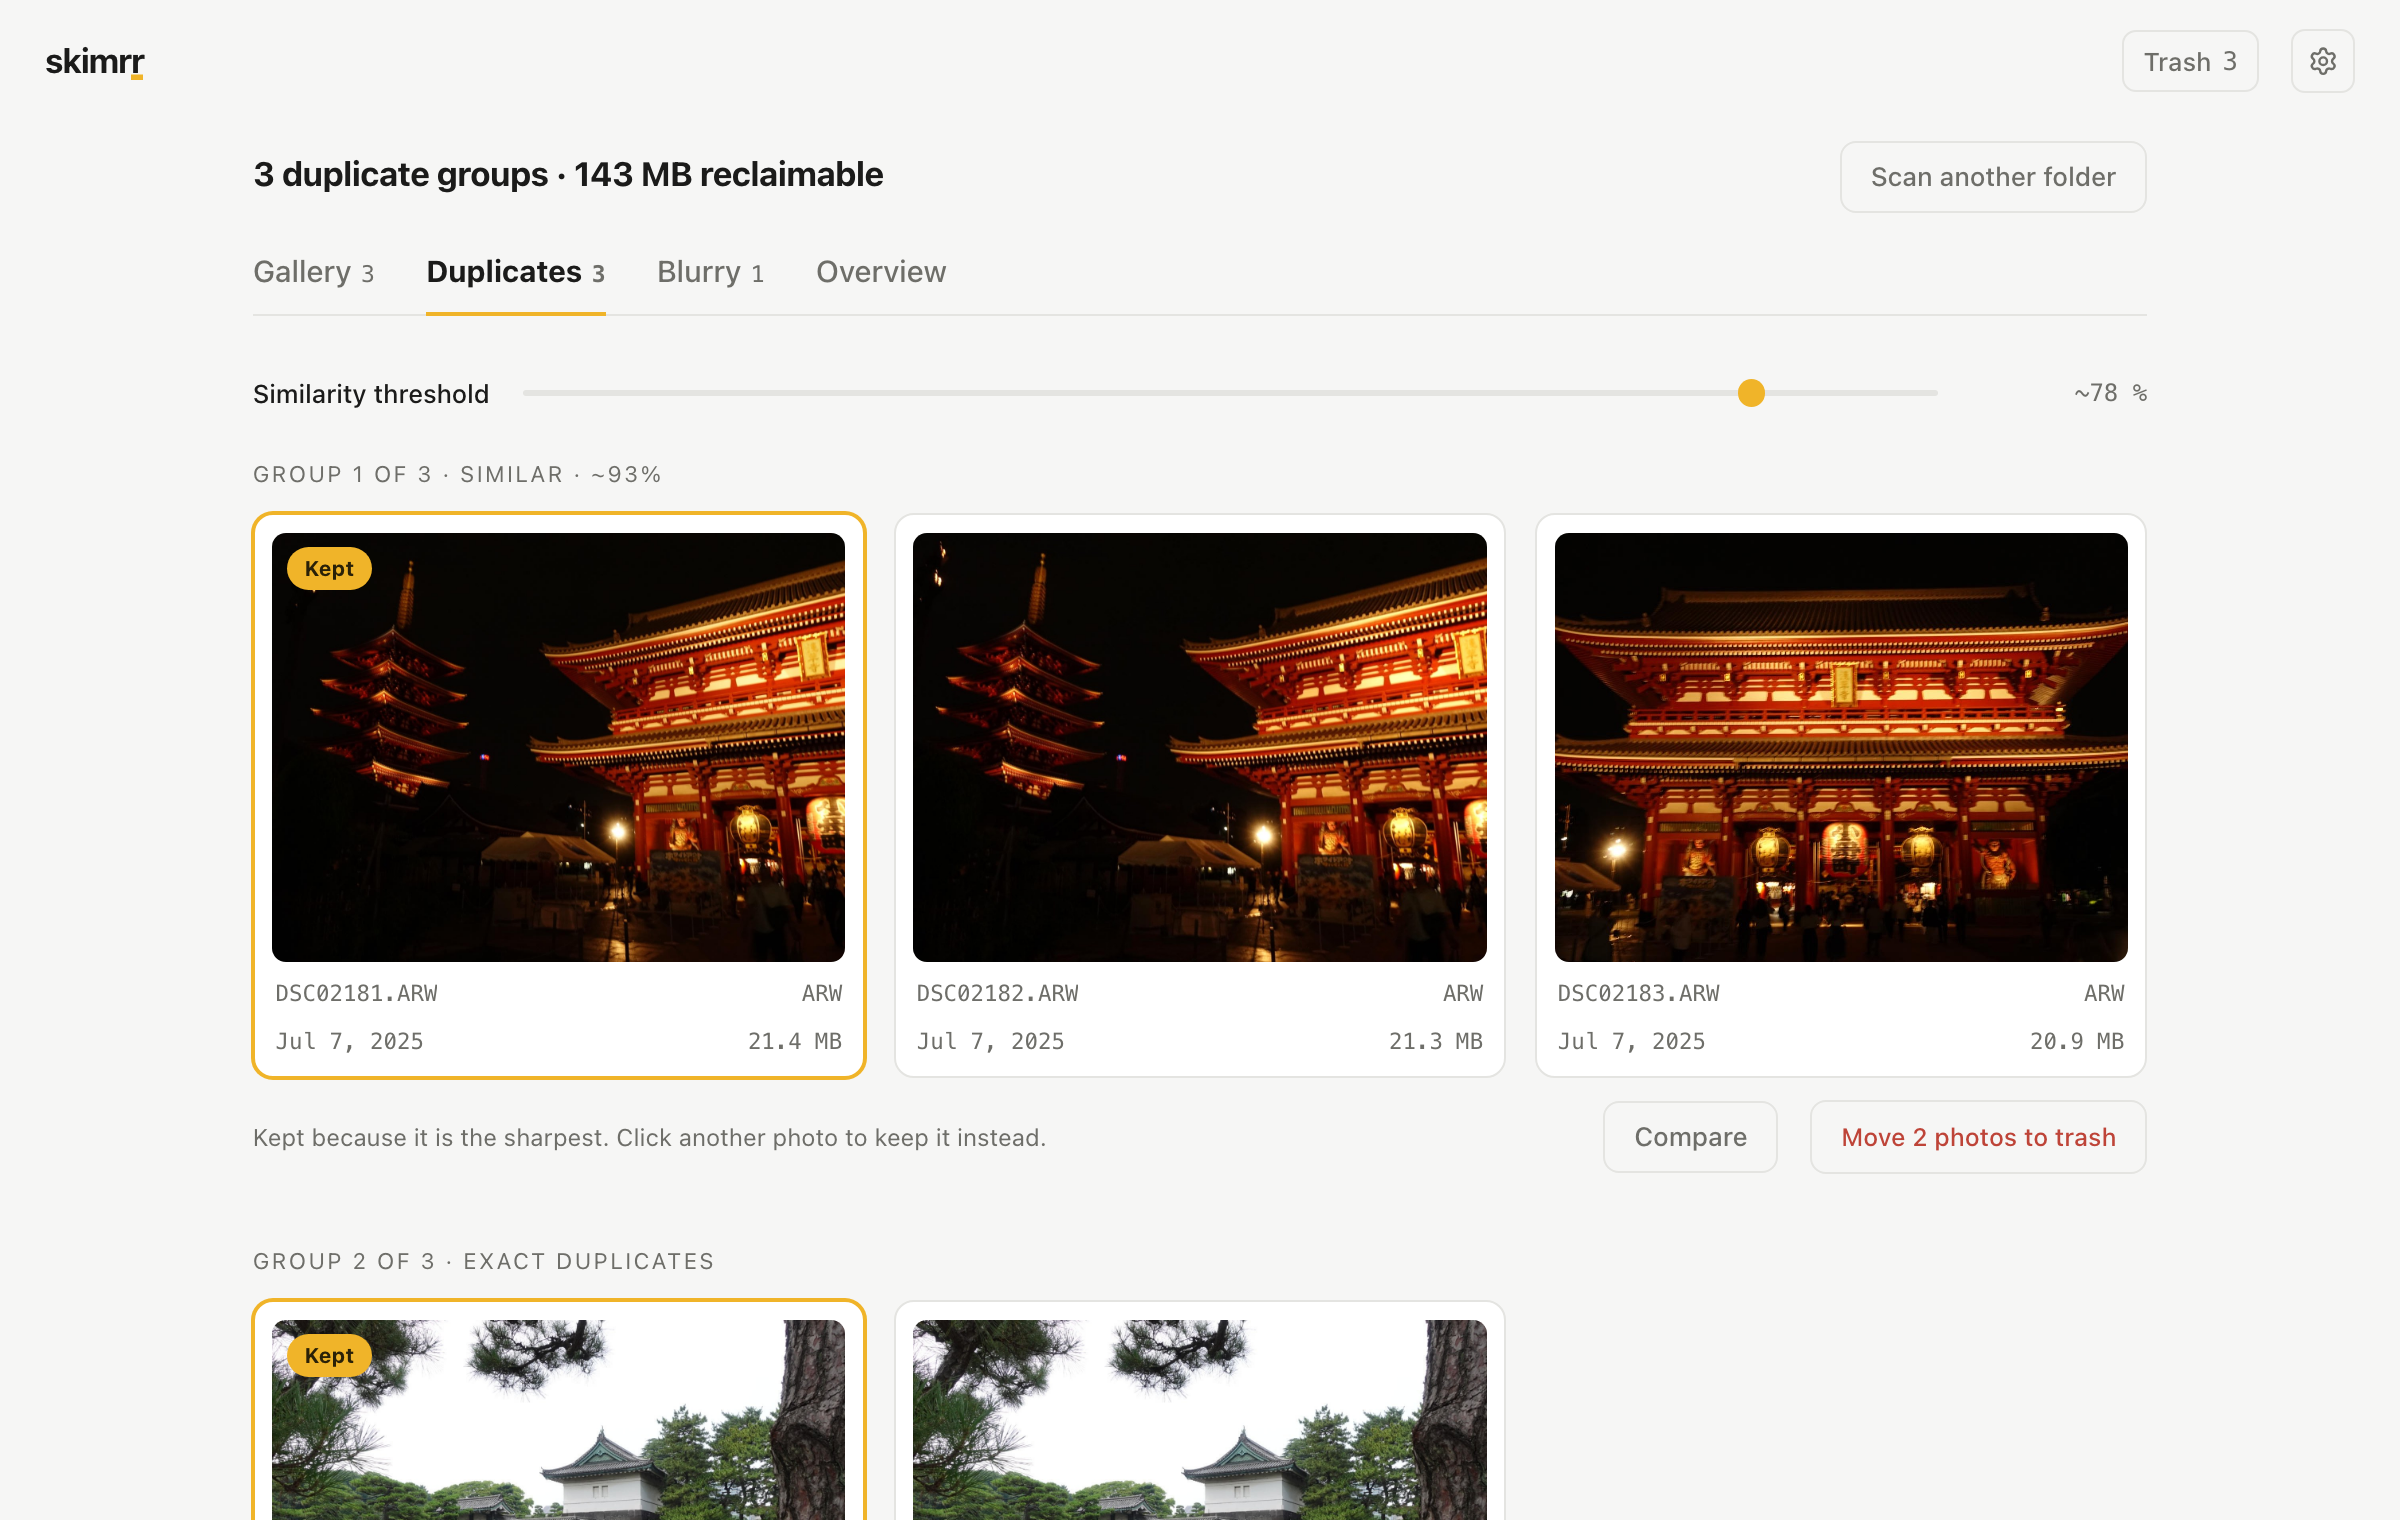Click the '3 duplicate groups · 143 MB reclaimable' title

(x=568, y=175)
